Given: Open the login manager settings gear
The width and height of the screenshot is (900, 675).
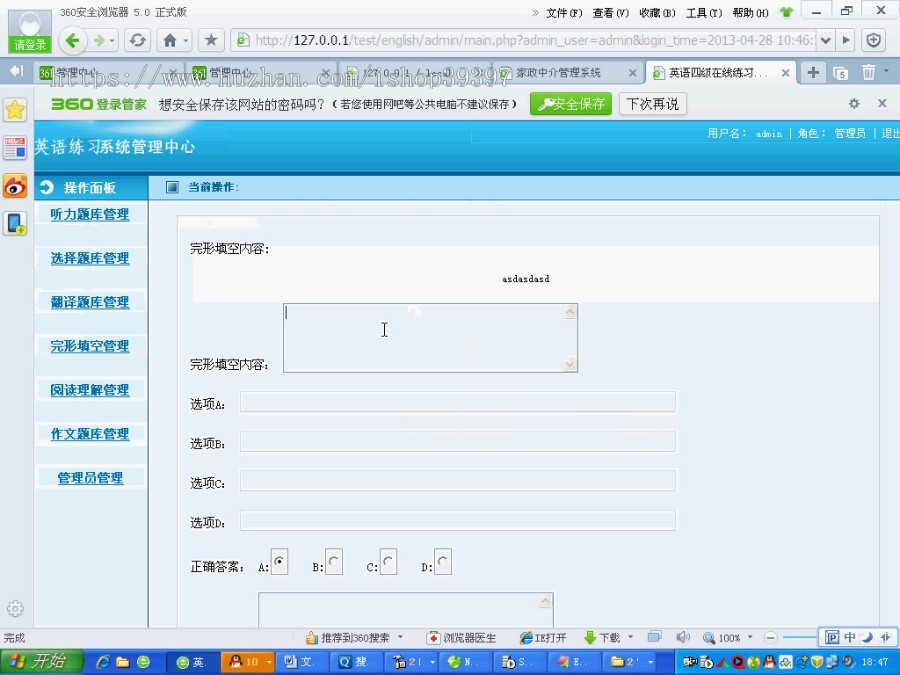Looking at the screenshot, I should coord(854,103).
